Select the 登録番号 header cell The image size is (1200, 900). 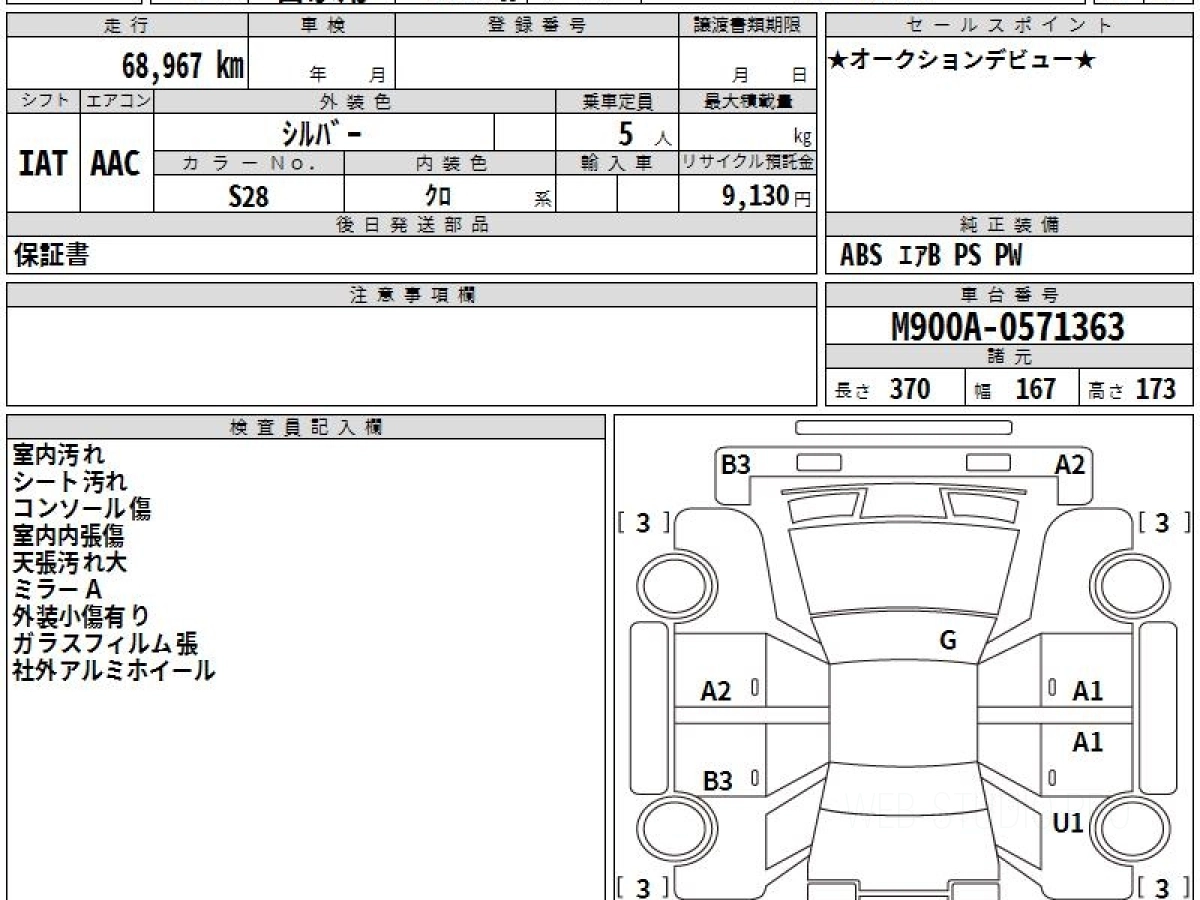pyautogui.click(x=536, y=26)
